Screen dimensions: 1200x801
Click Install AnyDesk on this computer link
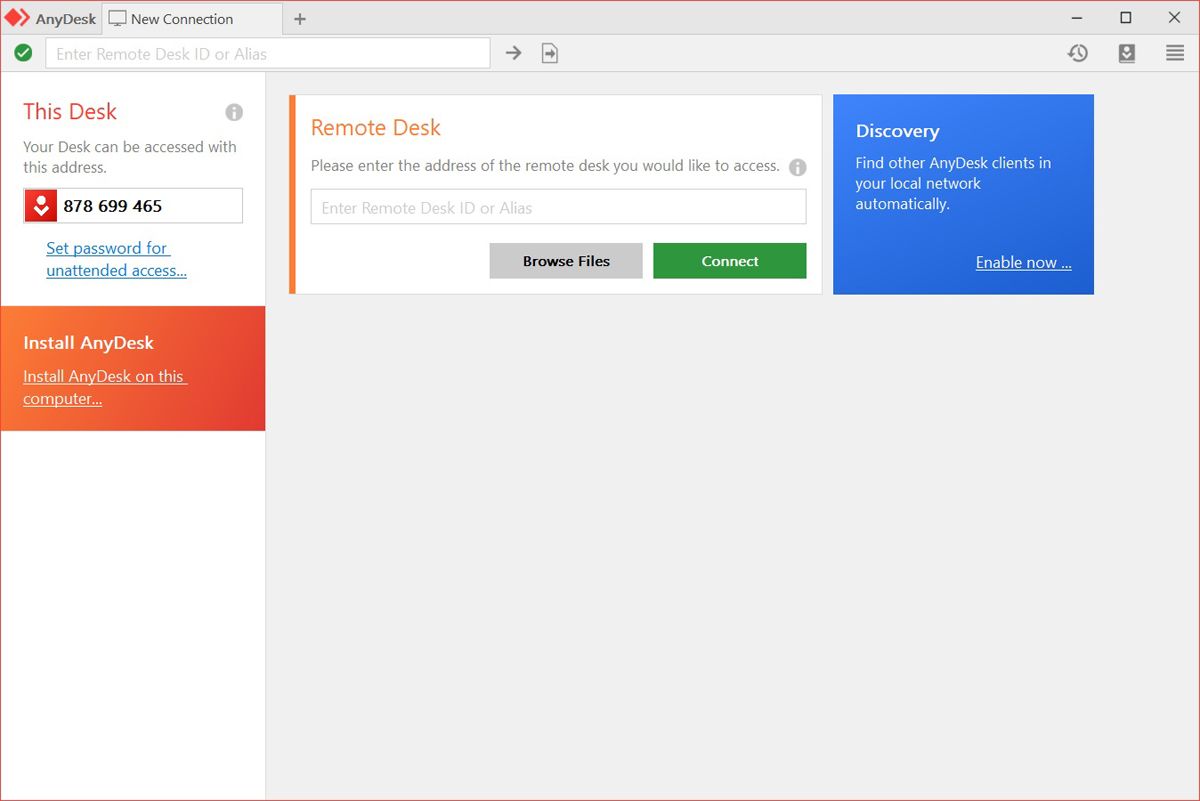pyautogui.click(x=105, y=387)
